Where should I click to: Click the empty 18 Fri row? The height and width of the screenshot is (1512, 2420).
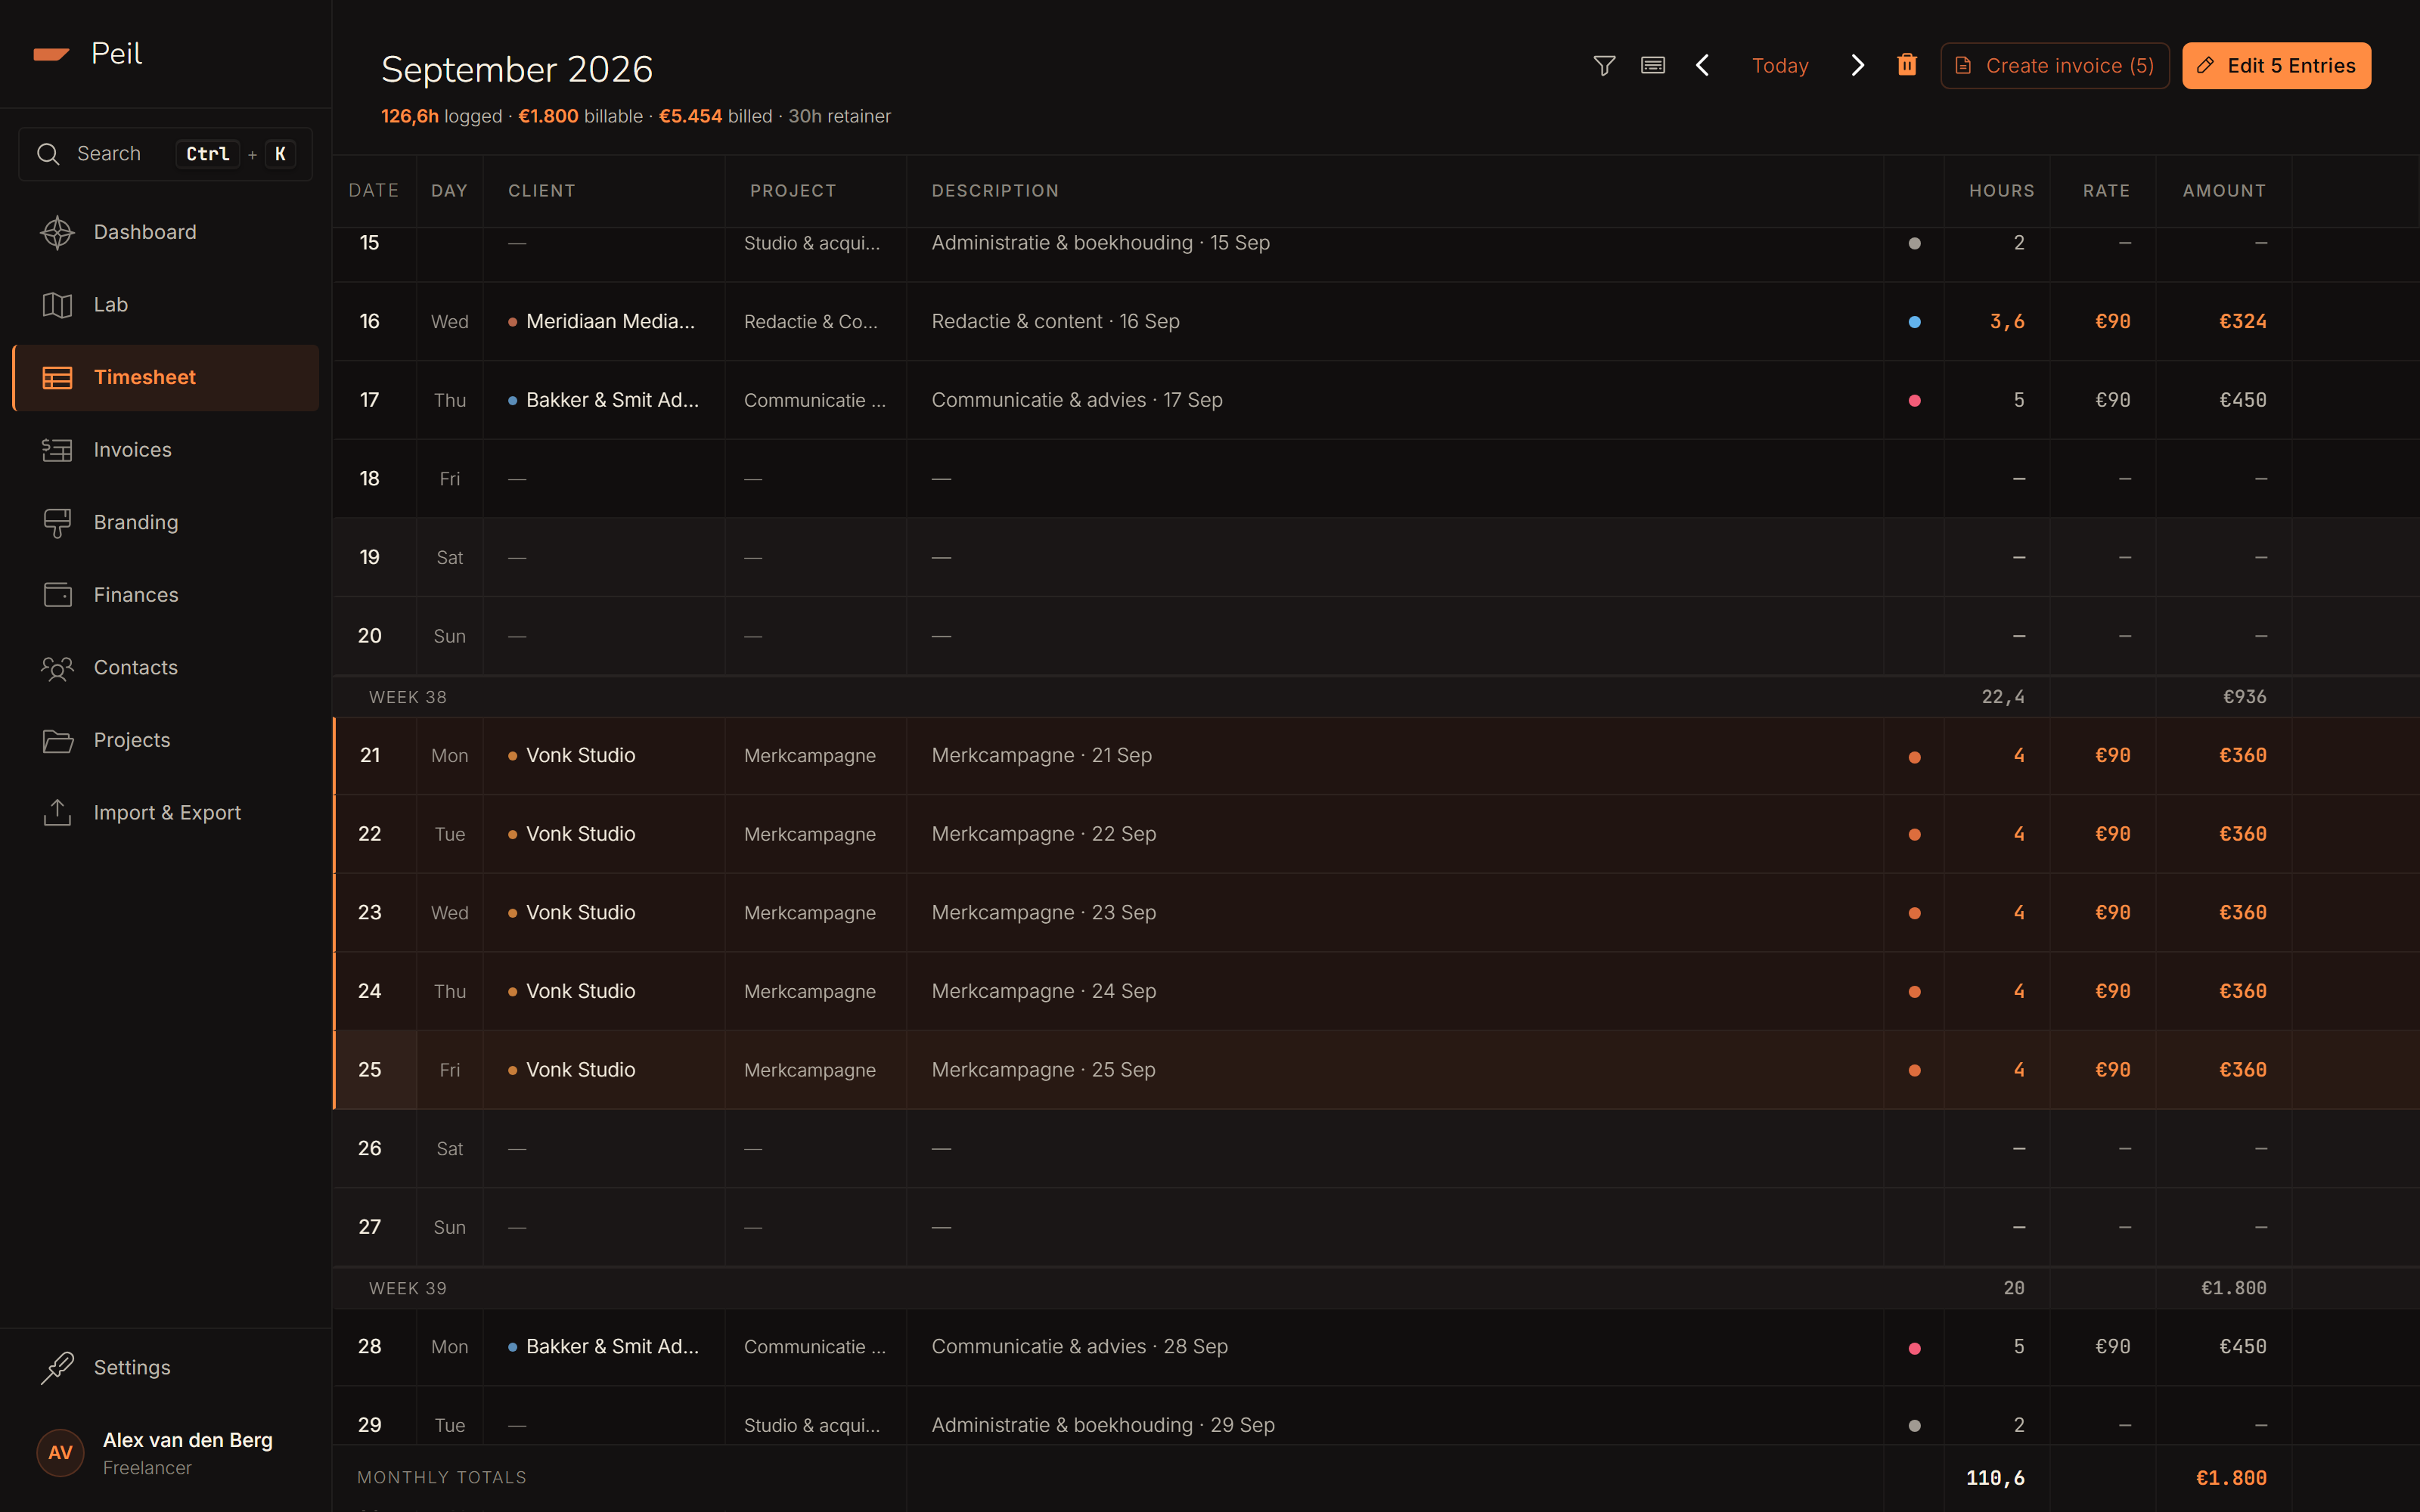coord(1375,479)
